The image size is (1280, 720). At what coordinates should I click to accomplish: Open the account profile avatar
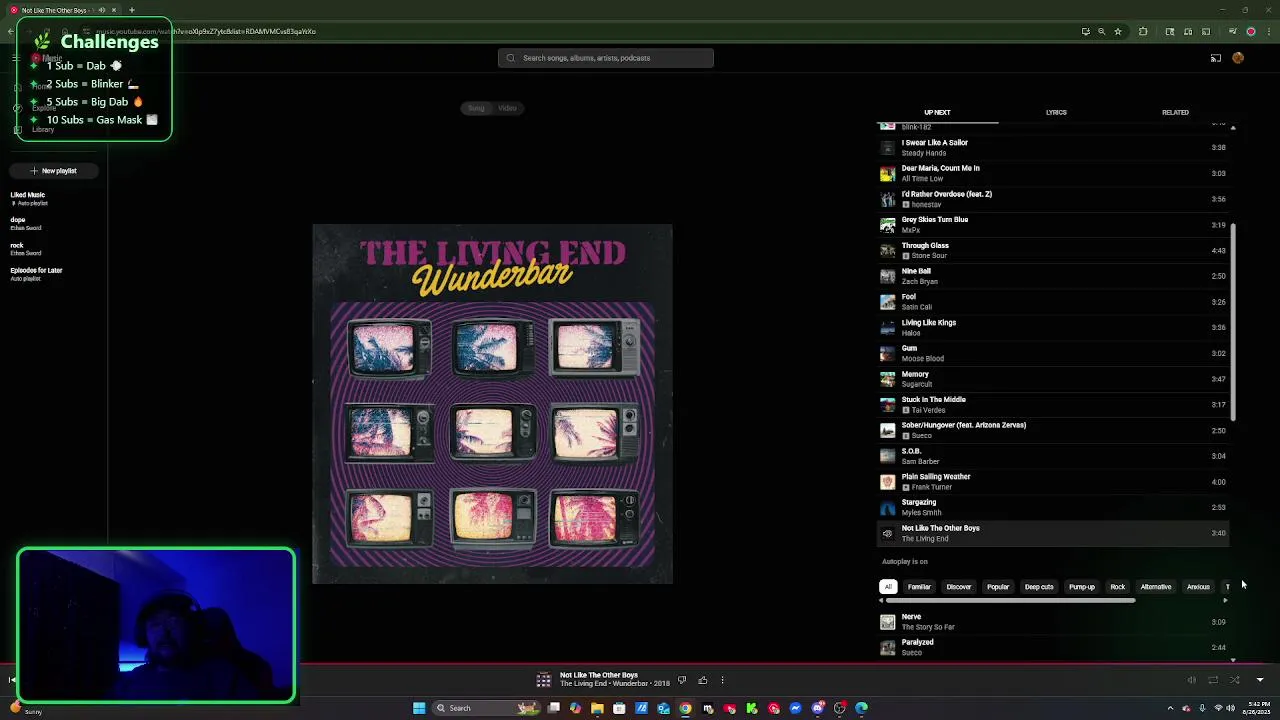[1238, 58]
